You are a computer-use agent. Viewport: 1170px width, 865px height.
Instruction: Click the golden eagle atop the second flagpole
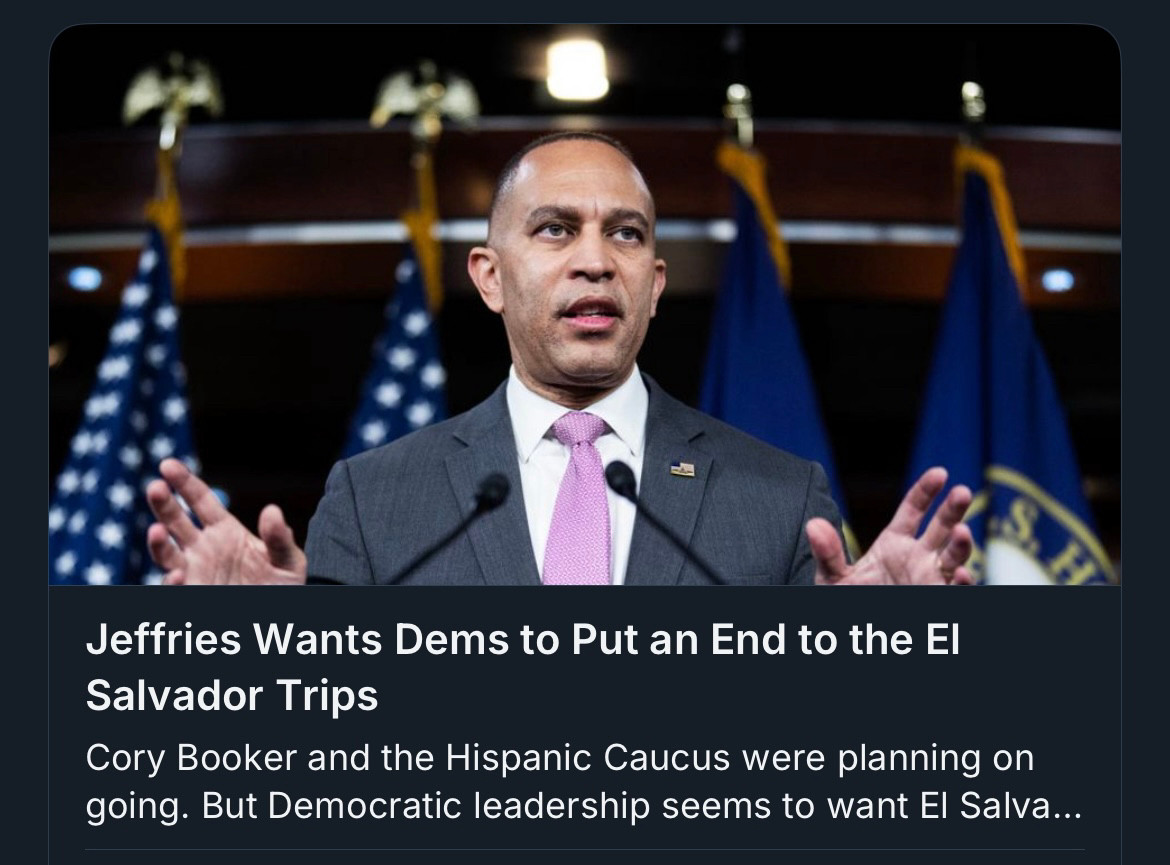tap(425, 101)
